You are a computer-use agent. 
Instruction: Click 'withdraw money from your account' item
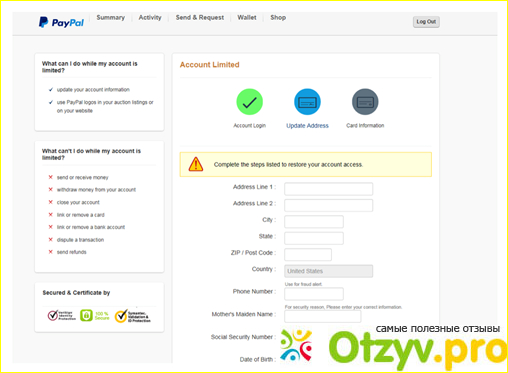pos(96,190)
